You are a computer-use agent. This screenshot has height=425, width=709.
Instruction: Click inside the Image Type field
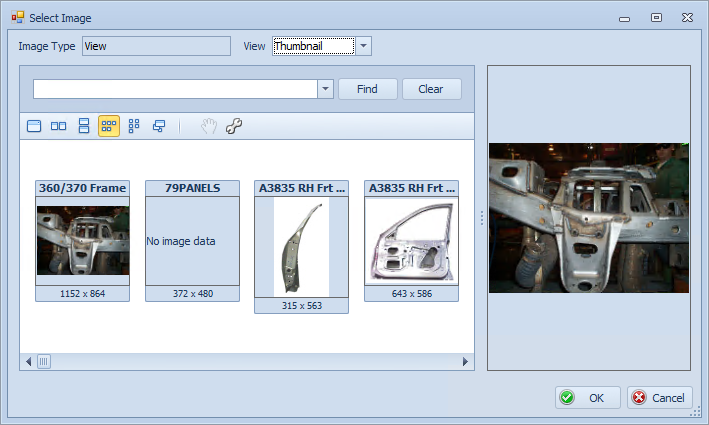(x=156, y=46)
